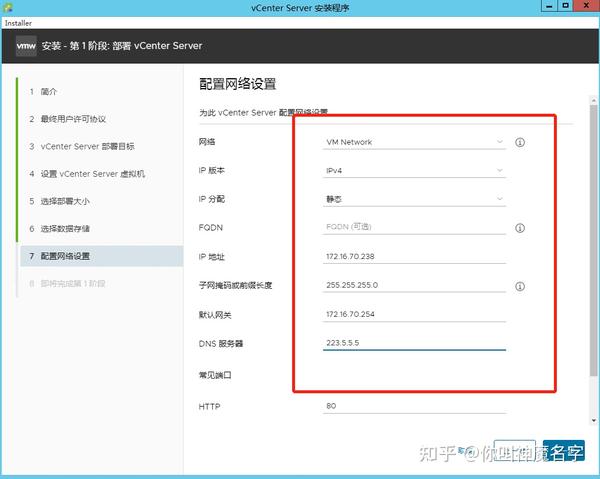The height and width of the screenshot is (479, 600).
Task: Click the info icon beside subnet mask field
Action: click(520, 286)
